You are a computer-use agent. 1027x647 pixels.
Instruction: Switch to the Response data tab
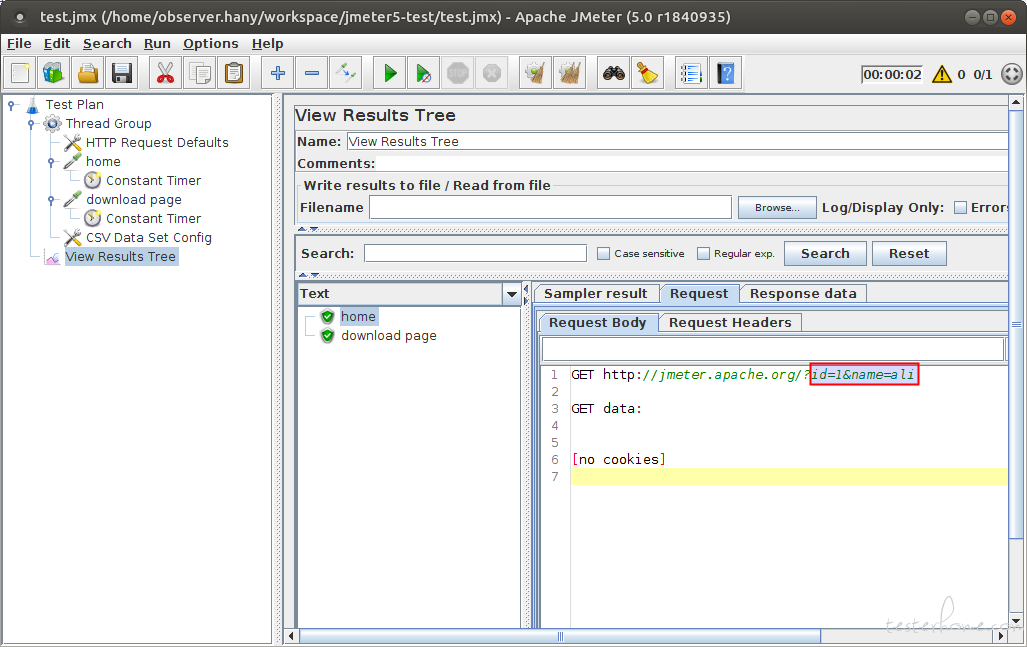[x=803, y=294]
